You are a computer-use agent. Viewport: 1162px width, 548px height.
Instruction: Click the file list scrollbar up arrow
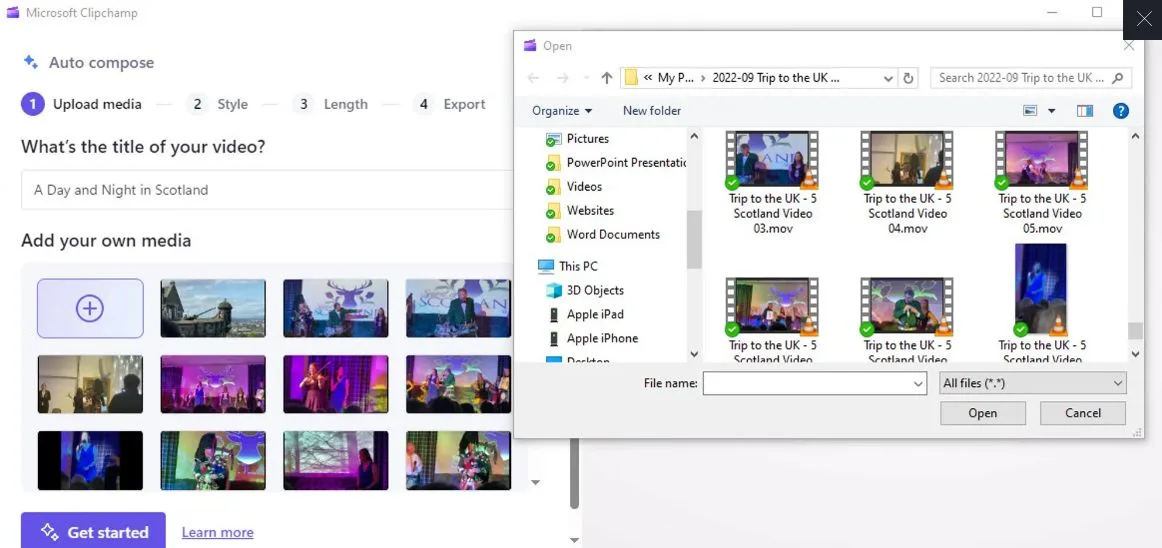1135,136
